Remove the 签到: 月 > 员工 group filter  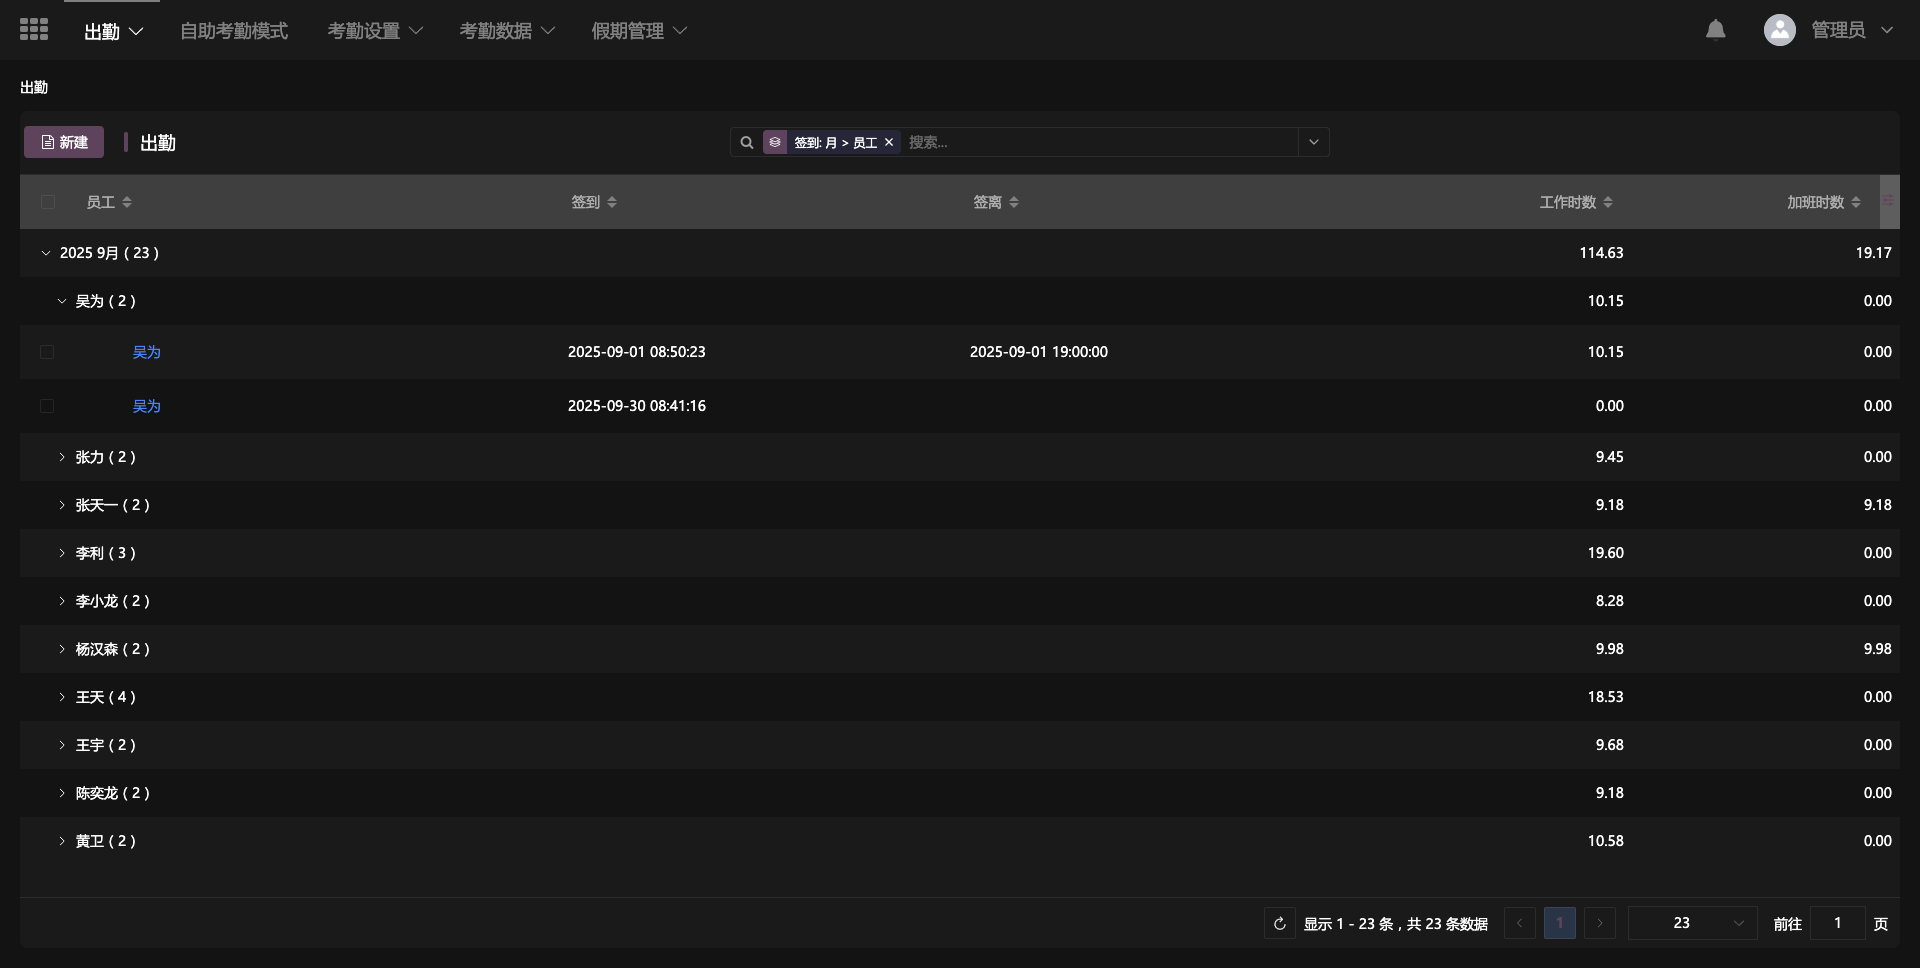(889, 143)
